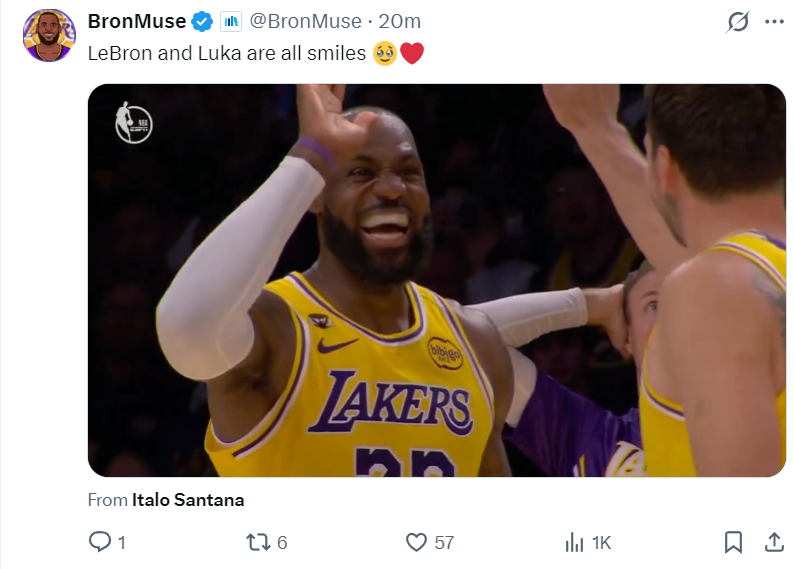This screenshot has height=569, width=794.
Task: Click the reply speech bubble icon
Action: point(100,542)
